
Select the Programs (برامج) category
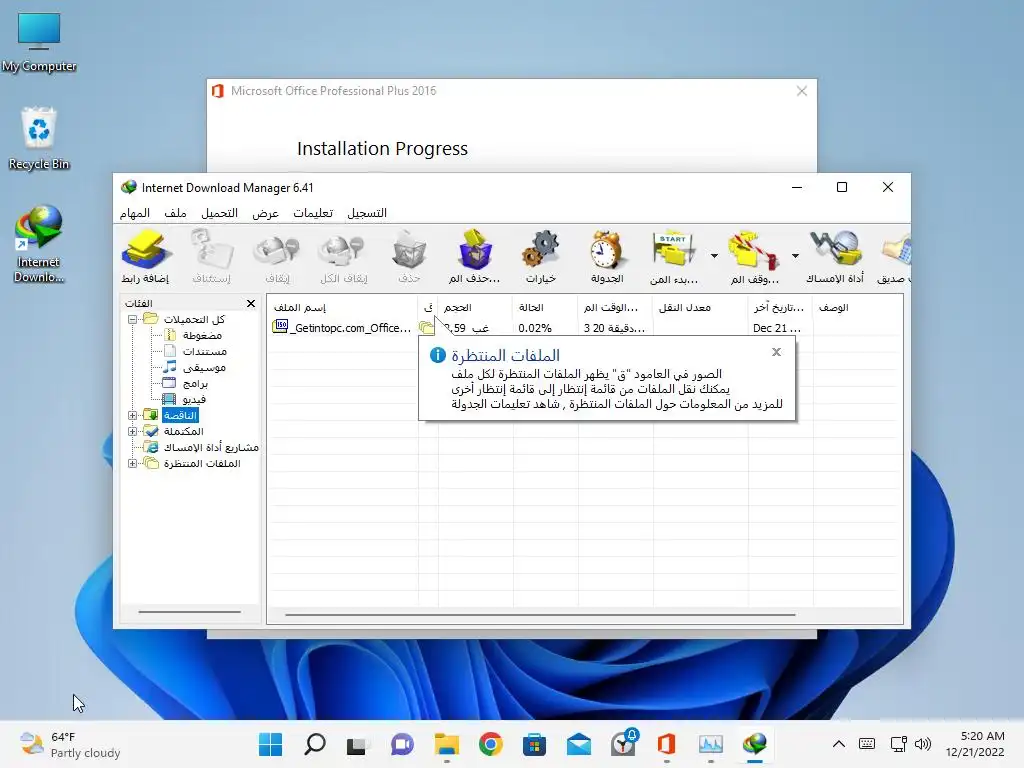(x=195, y=383)
